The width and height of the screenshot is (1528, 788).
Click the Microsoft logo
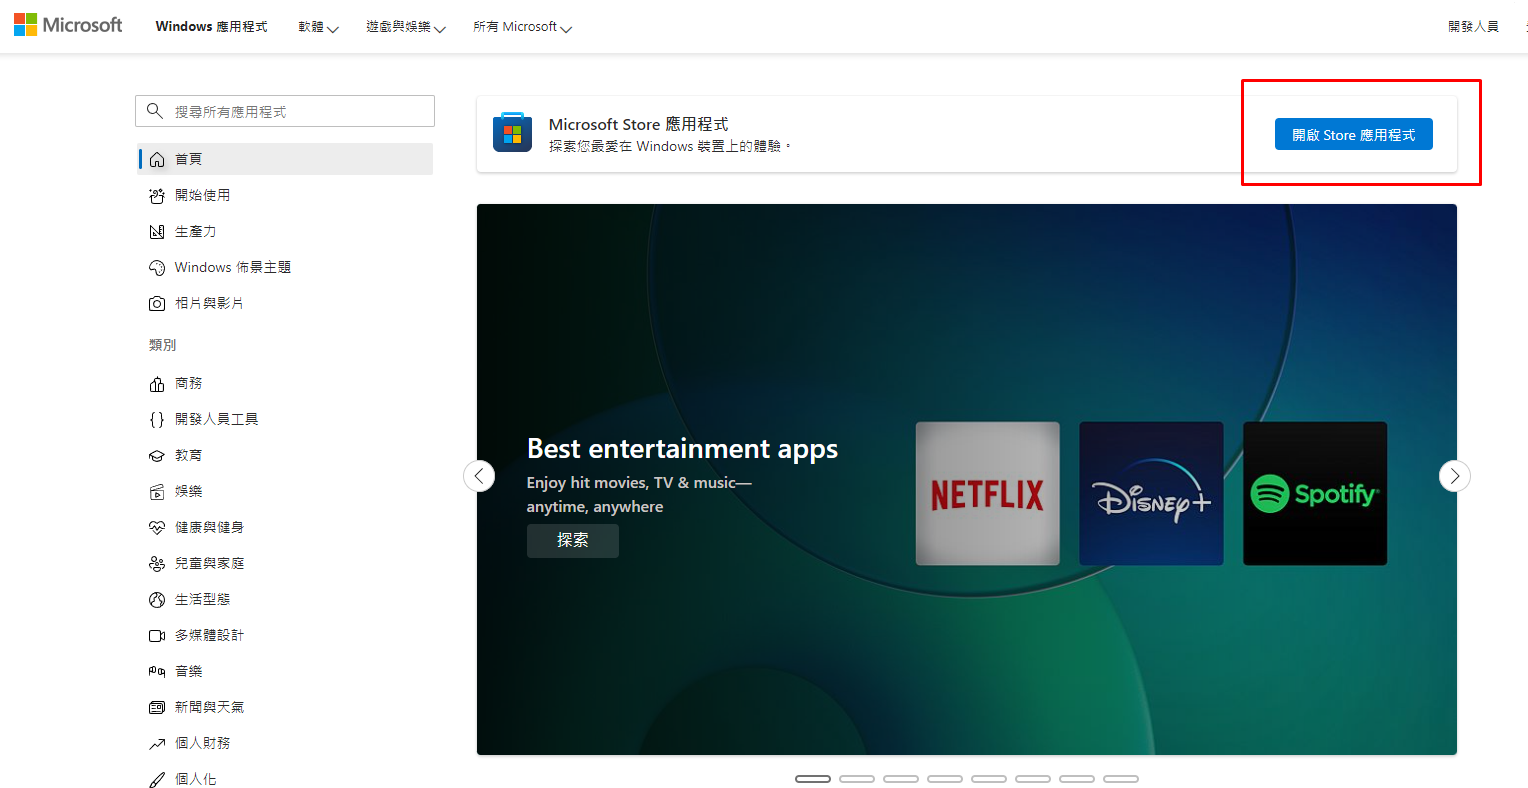pos(68,25)
